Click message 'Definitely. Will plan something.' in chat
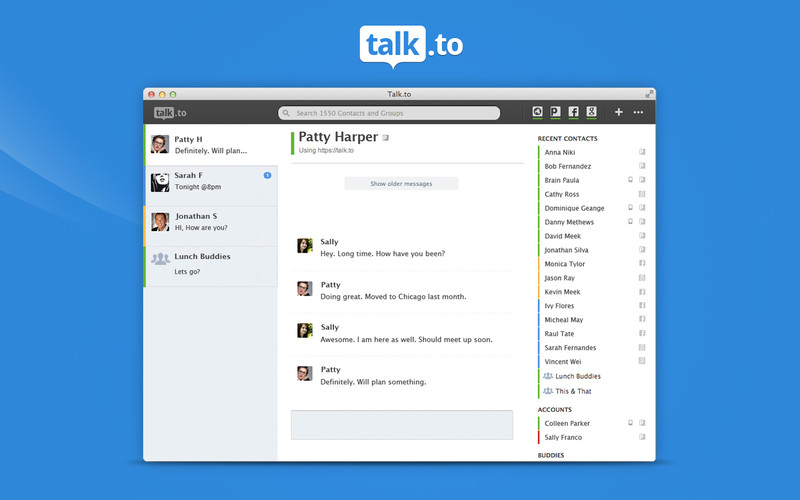This screenshot has width=800, height=500. 373,382
